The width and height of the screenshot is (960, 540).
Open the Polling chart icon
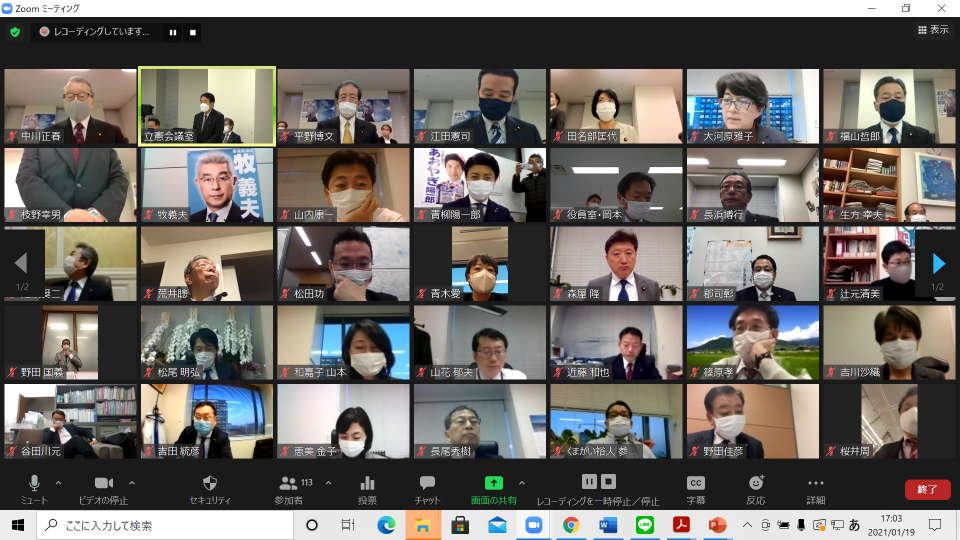(x=367, y=483)
